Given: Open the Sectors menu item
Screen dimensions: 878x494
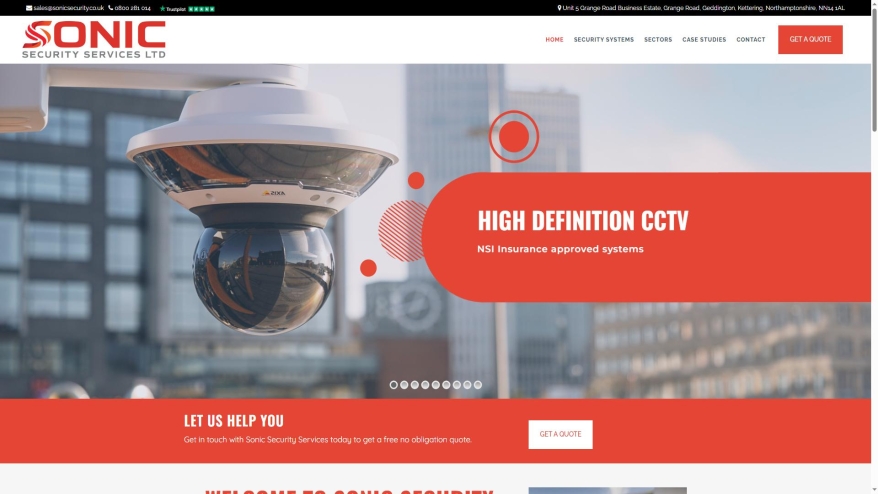Looking at the screenshot, I should pyautogui.click(x=658, y=40).
